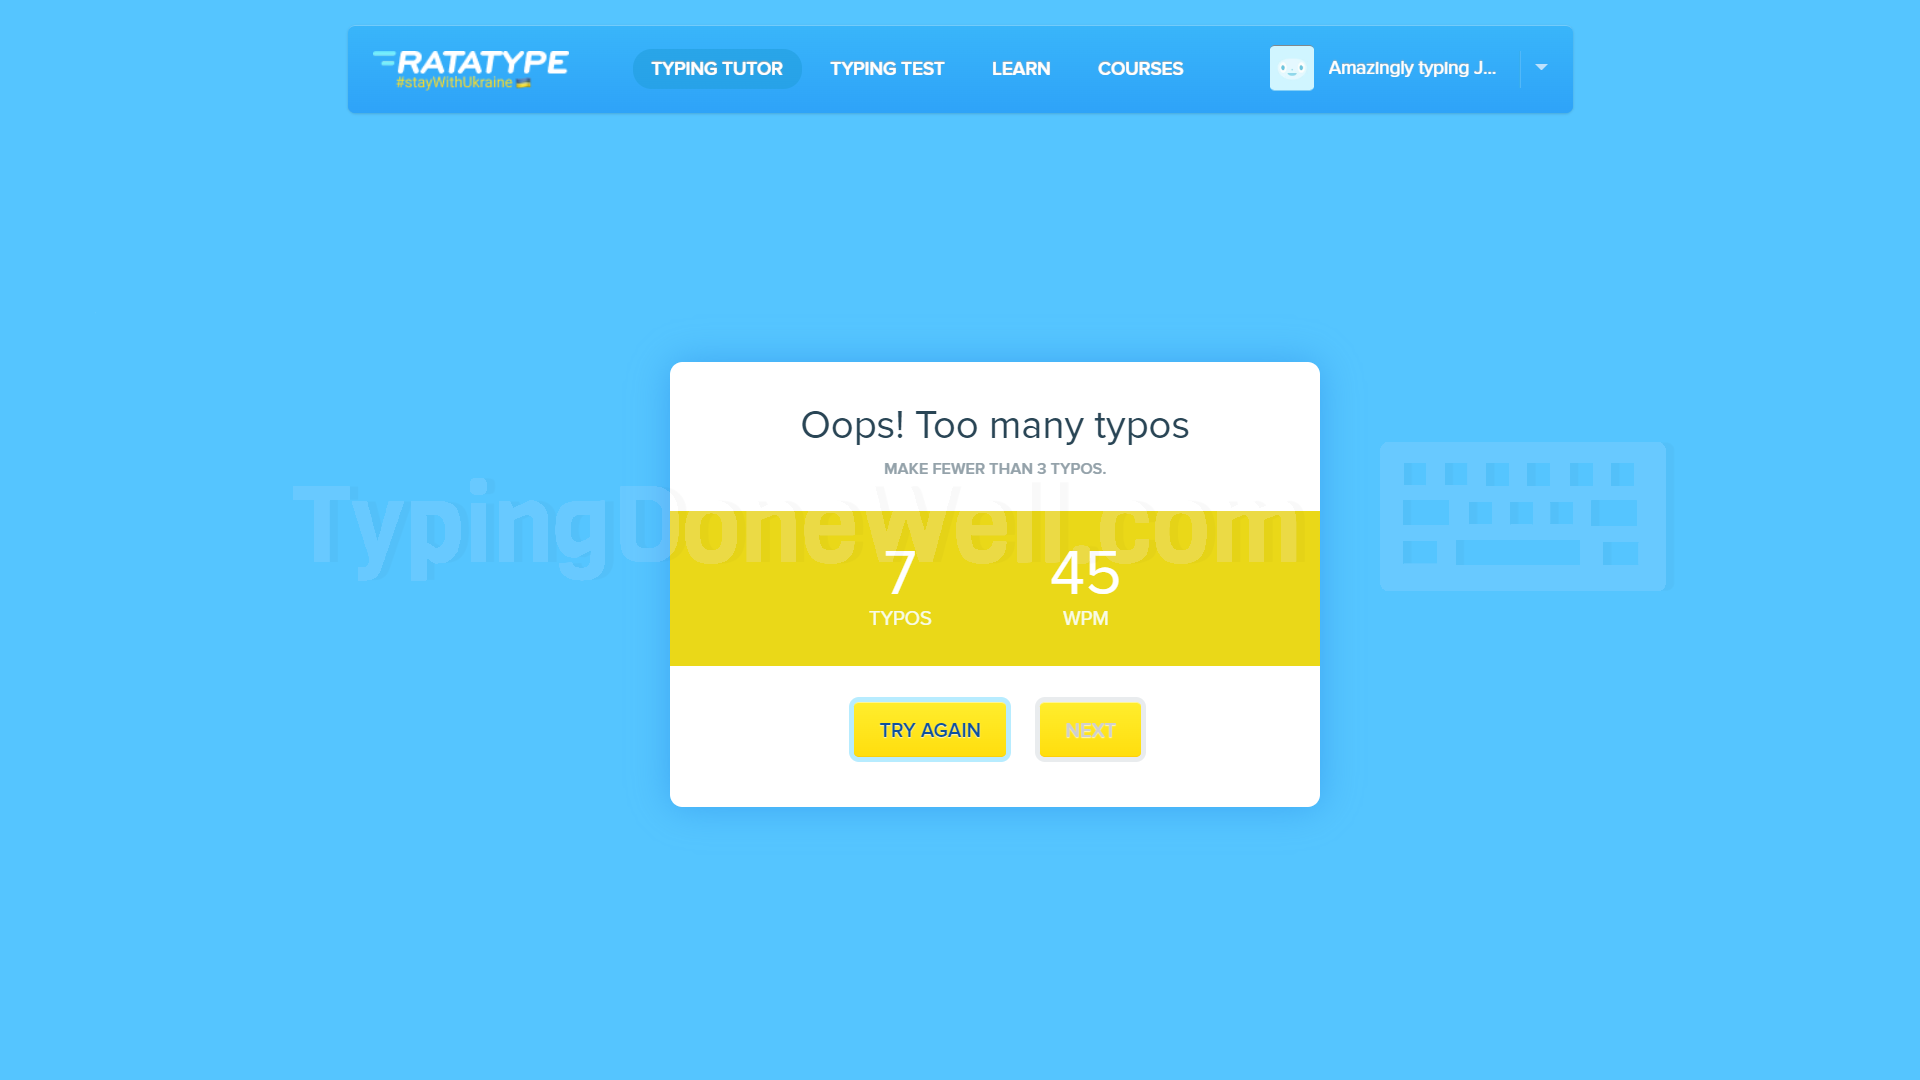1920x1080 pixels.
Task: Click the user avatar robot icon
Action: (x=1291, y=68)
